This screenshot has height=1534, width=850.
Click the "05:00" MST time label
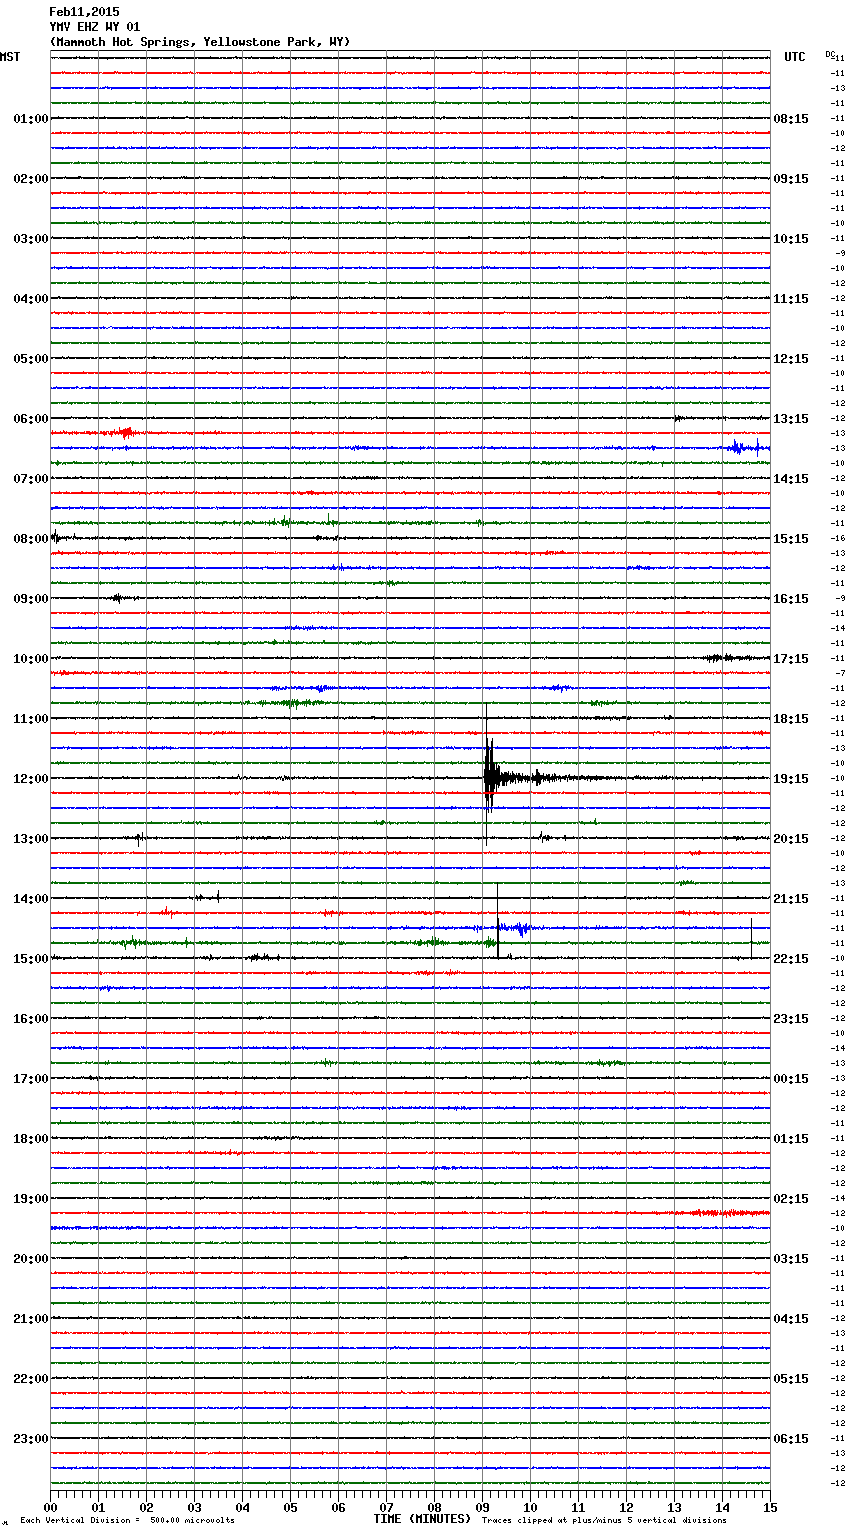31,359
